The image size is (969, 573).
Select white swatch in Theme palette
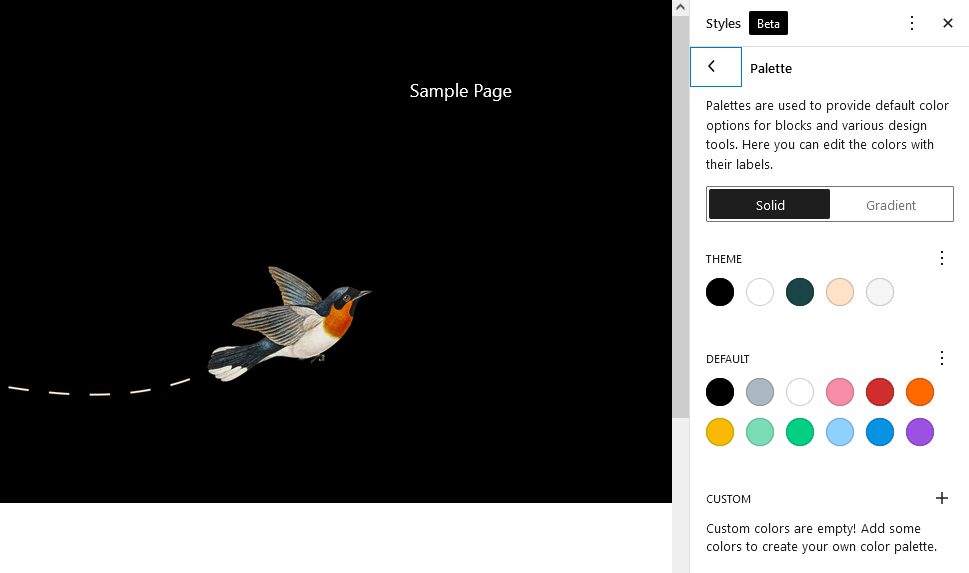[x=760, y=292]
